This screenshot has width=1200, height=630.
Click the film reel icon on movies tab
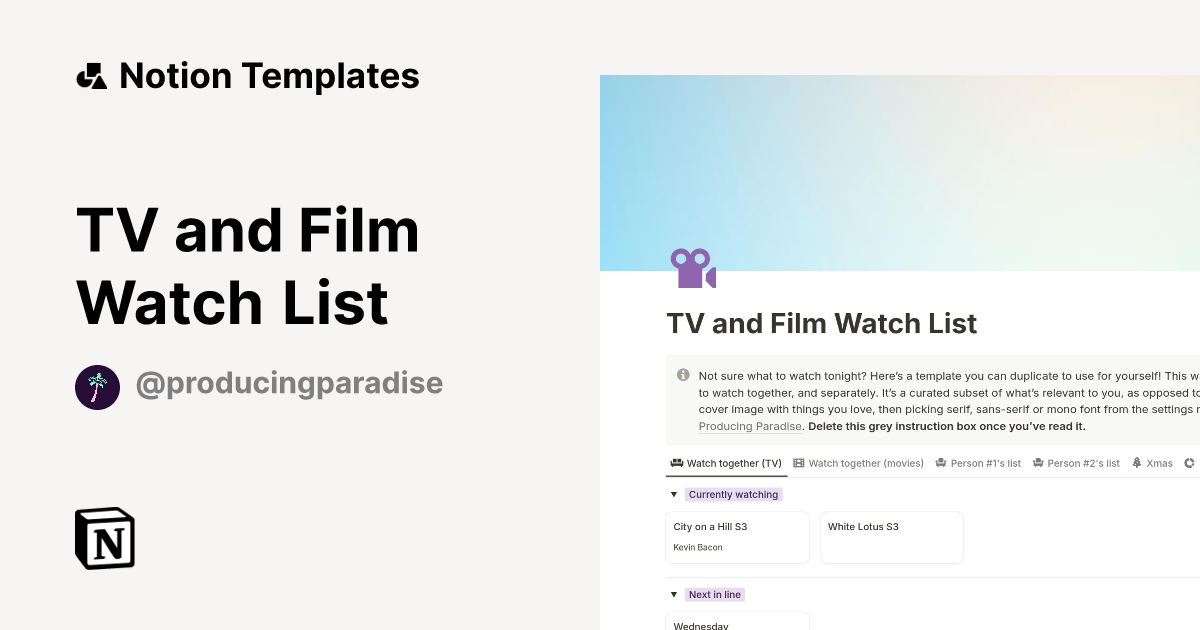click(x=798, y=463)
